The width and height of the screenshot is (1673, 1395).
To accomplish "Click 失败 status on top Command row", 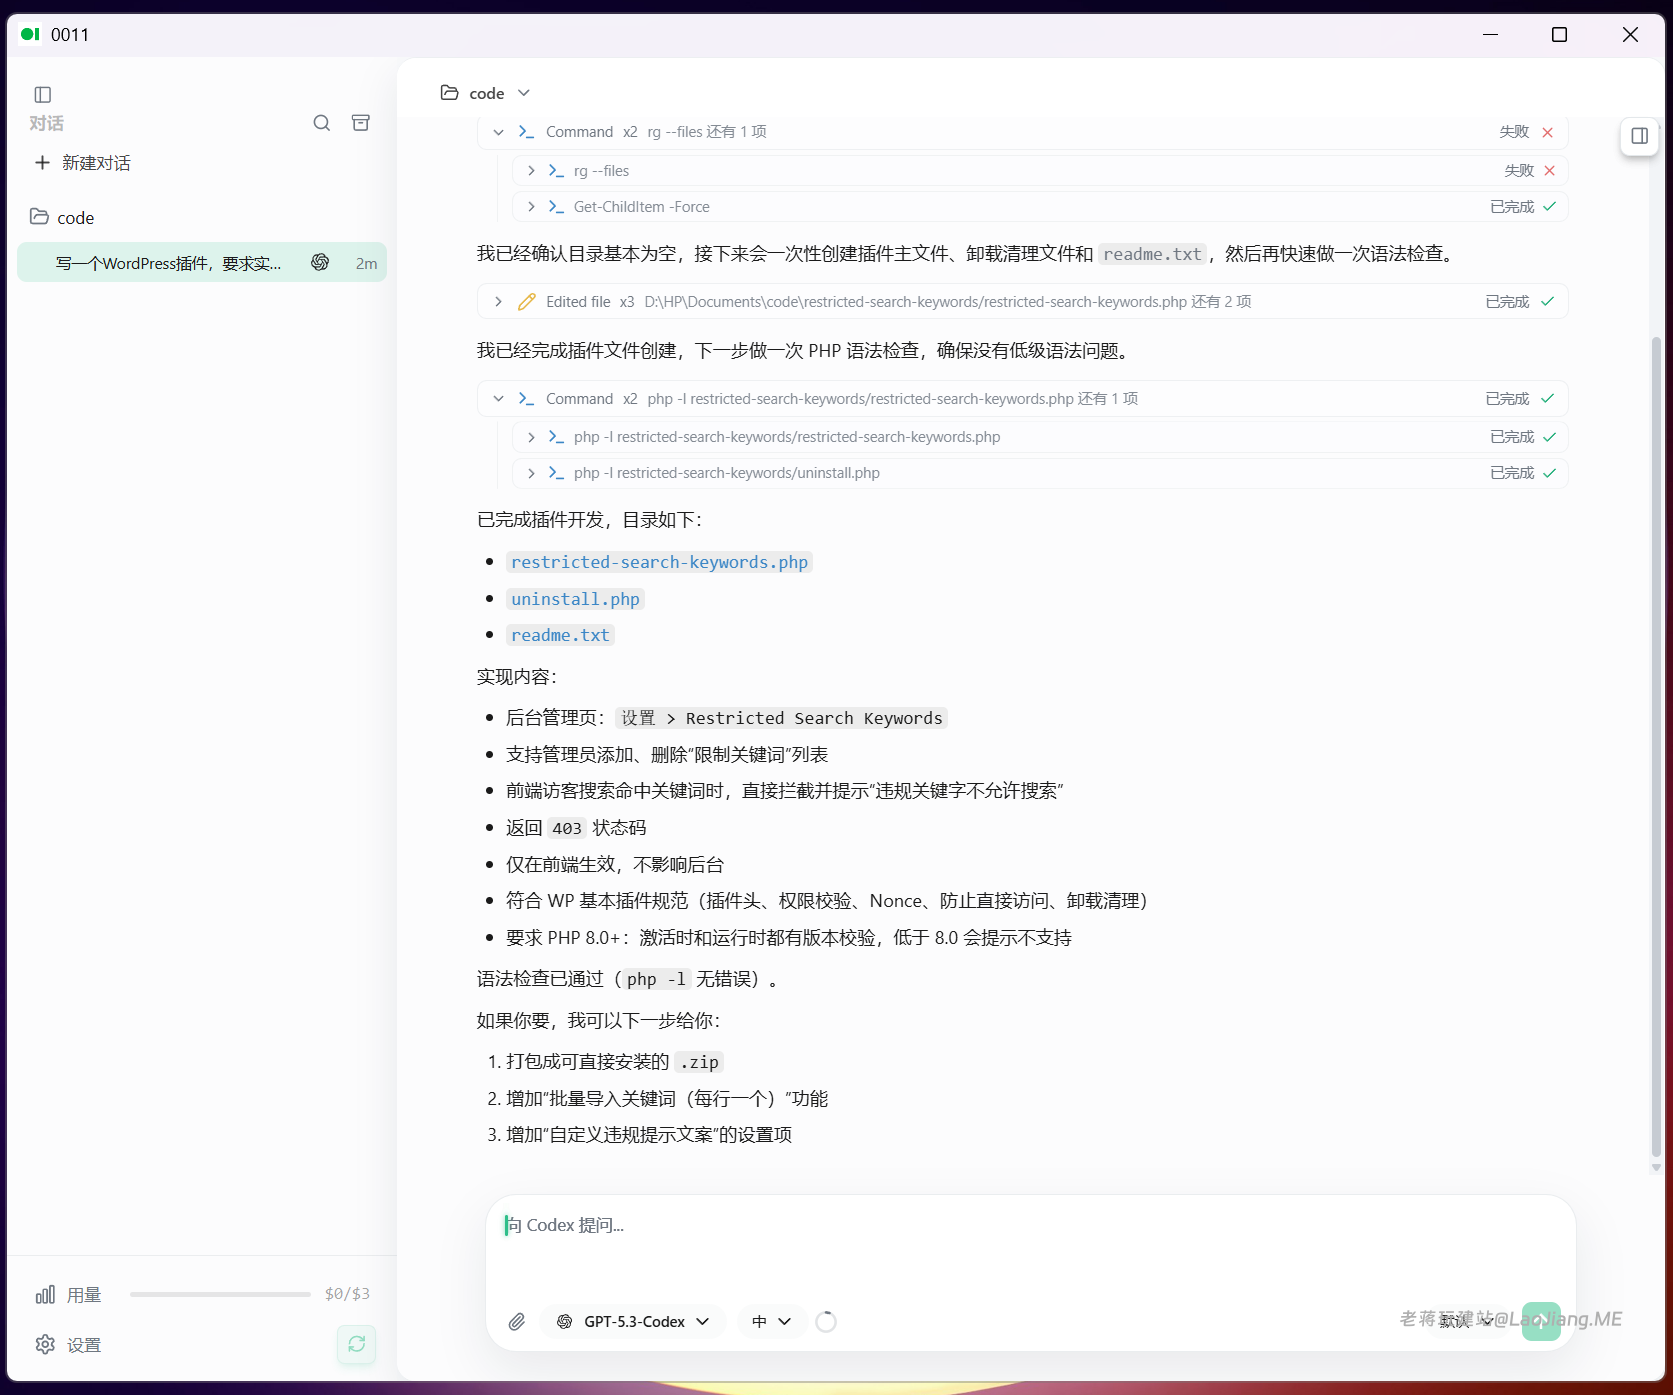I will point(1514,132).
